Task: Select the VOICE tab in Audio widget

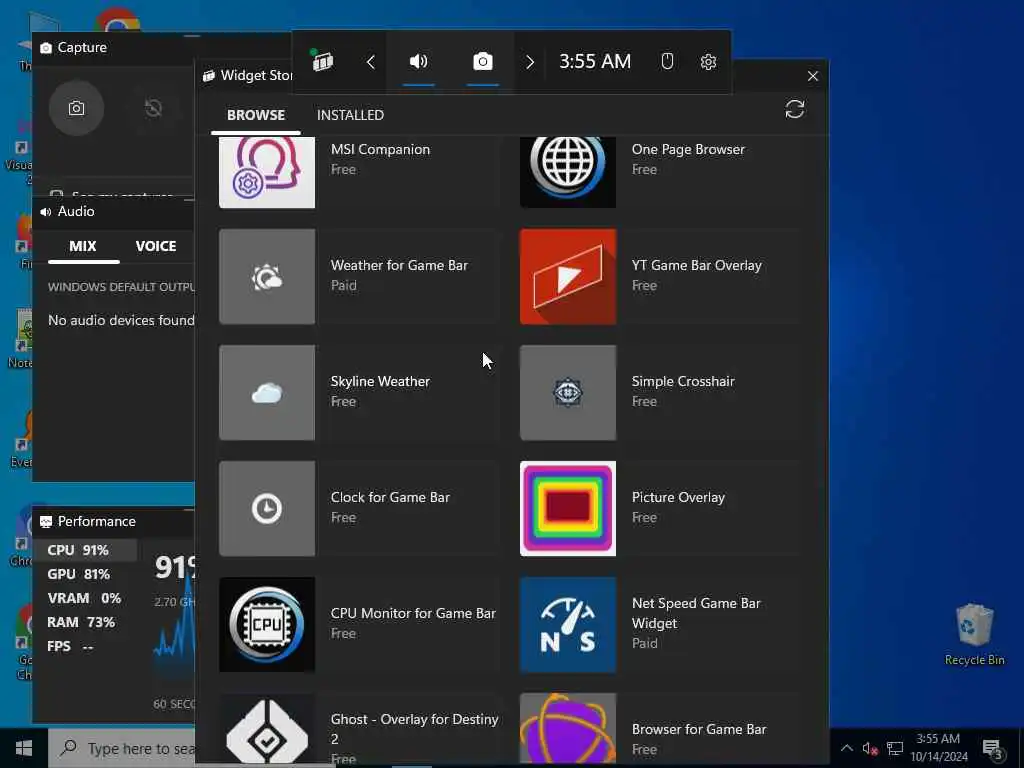Action: [155, 246]
